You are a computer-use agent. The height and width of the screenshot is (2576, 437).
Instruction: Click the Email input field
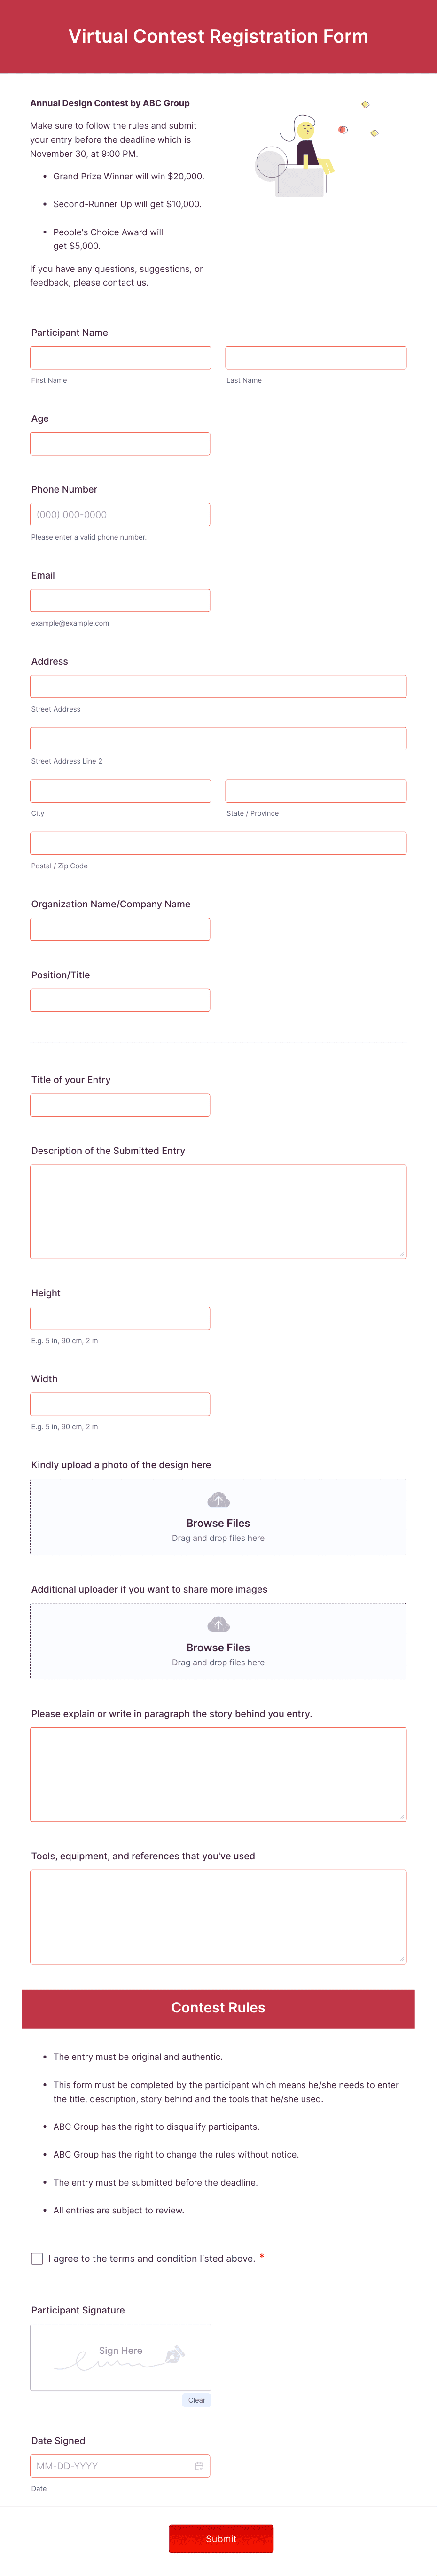[x=120, y=600]
